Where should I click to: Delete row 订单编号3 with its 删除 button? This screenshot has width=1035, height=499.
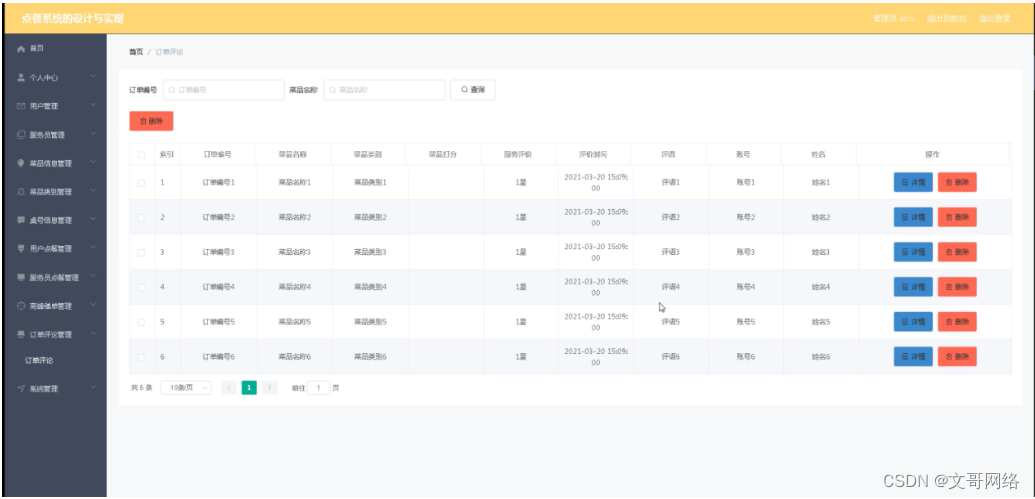(957, 252)
